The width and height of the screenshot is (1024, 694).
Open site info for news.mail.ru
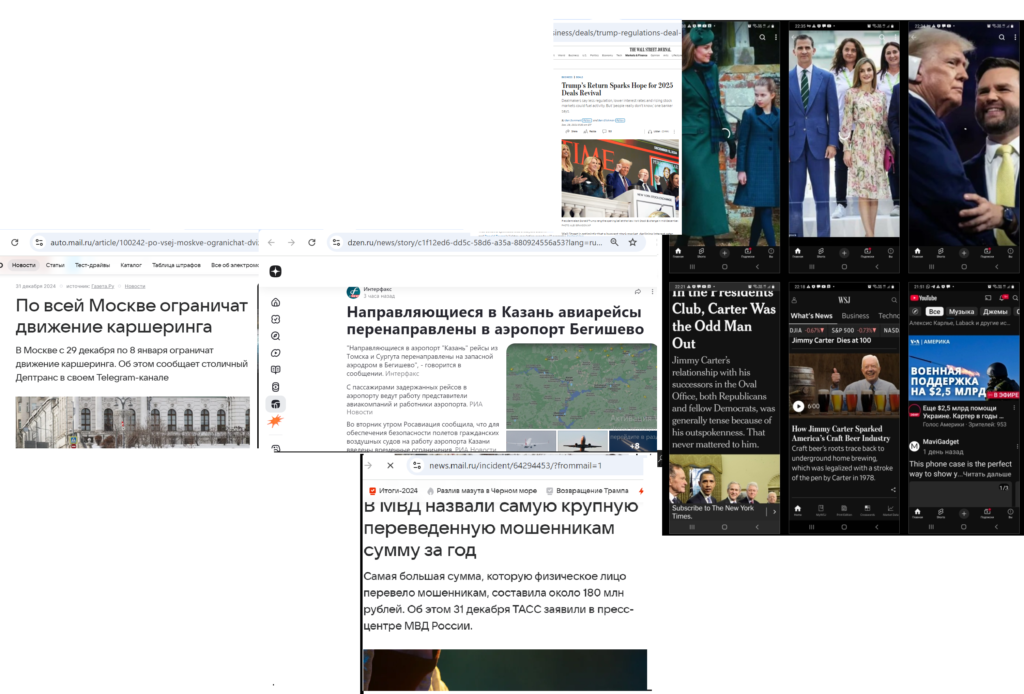(417, 465)
